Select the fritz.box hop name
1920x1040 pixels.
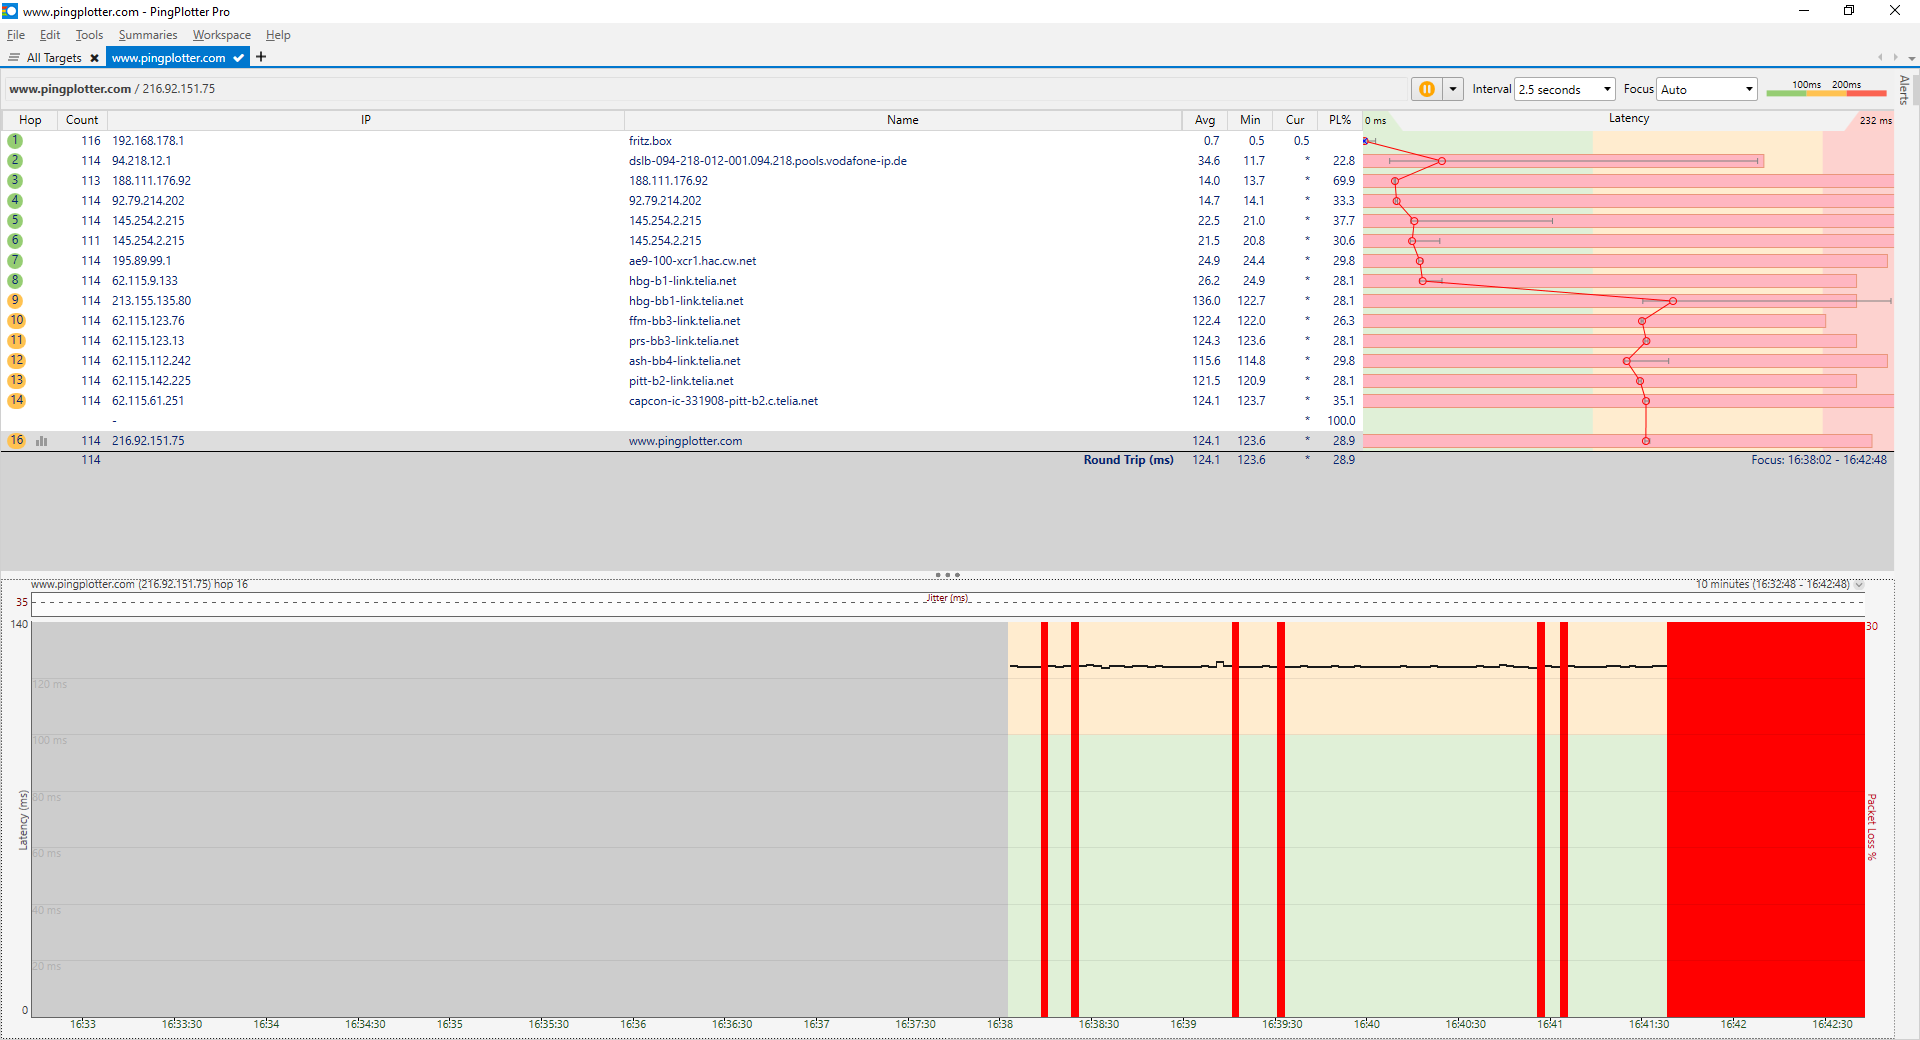pos(650,141)
